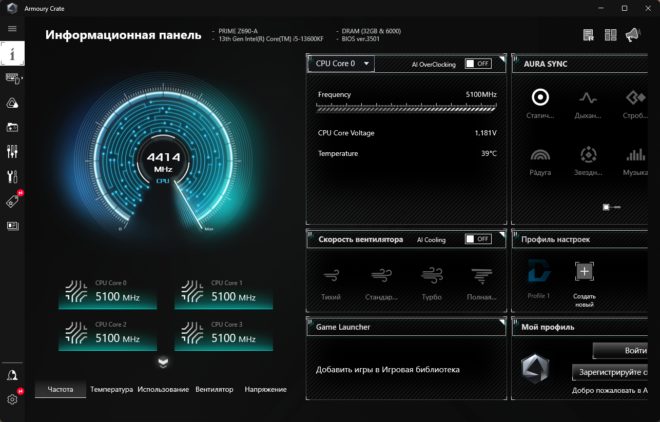Open the News sidebar icon

point(13,226)
